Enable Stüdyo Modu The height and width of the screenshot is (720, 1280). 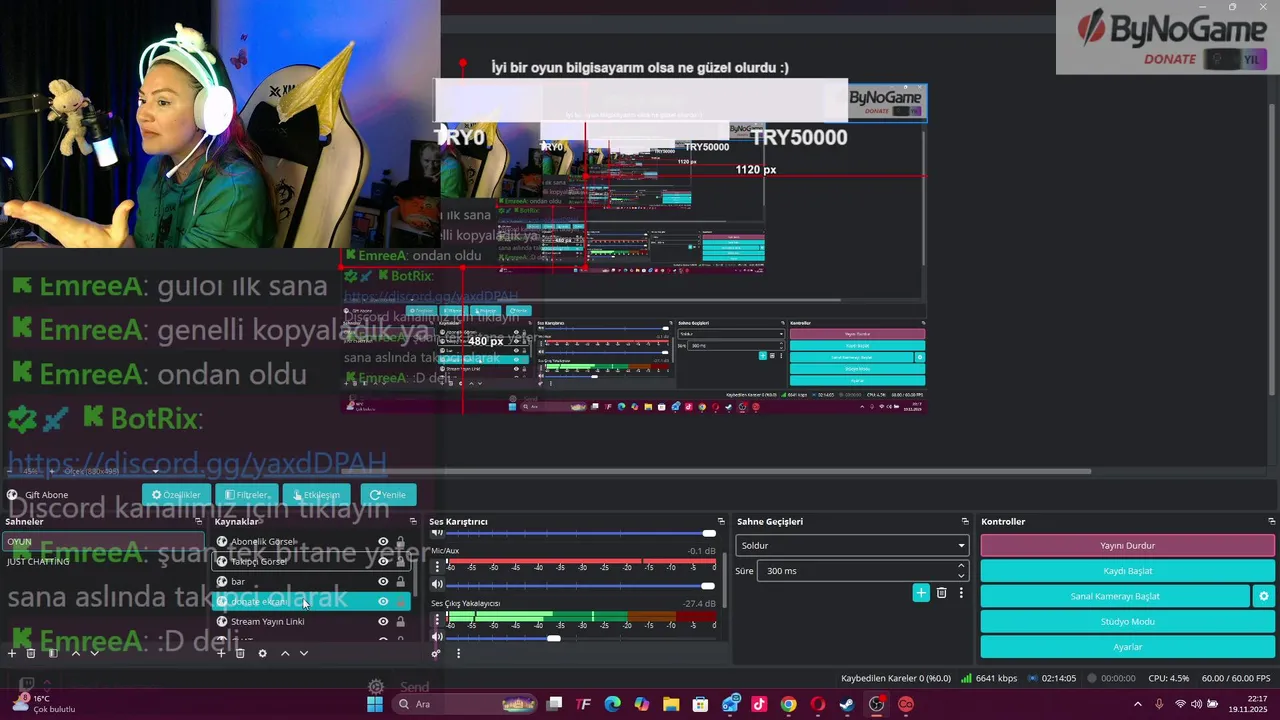[1127, 622]
